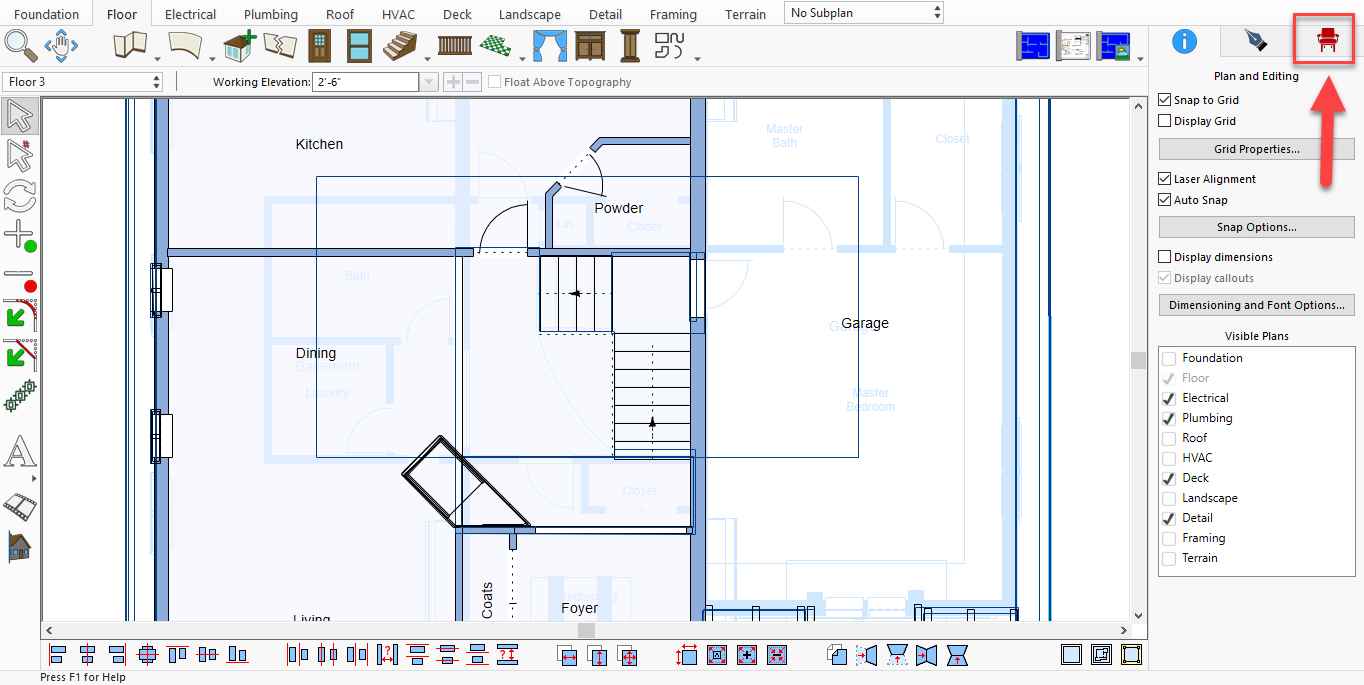Enable the Display dimensions checkbox

(1165, 257)
